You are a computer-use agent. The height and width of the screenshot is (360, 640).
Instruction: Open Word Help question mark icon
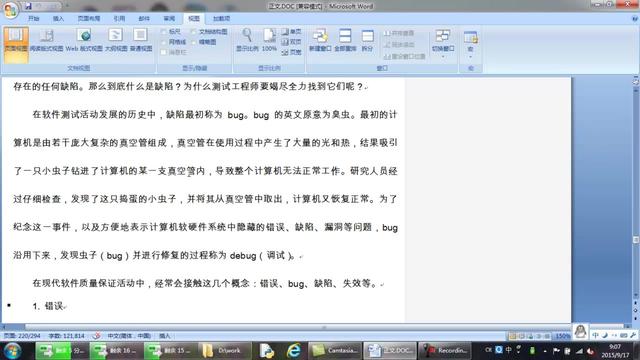(635, 18)
